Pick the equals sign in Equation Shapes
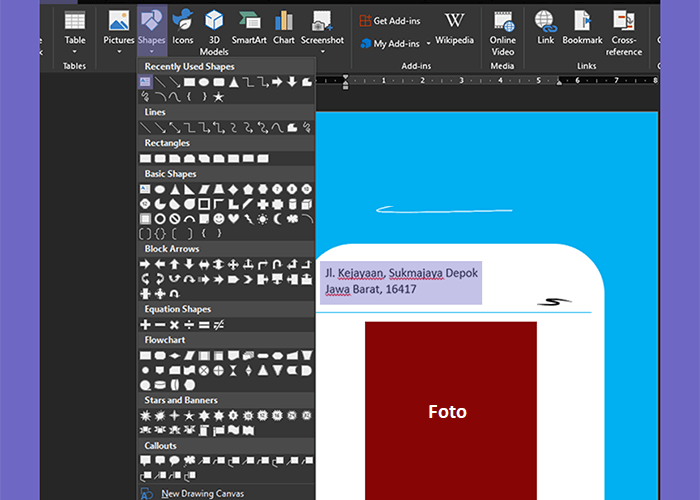700x500 pixels. point(204,325)
